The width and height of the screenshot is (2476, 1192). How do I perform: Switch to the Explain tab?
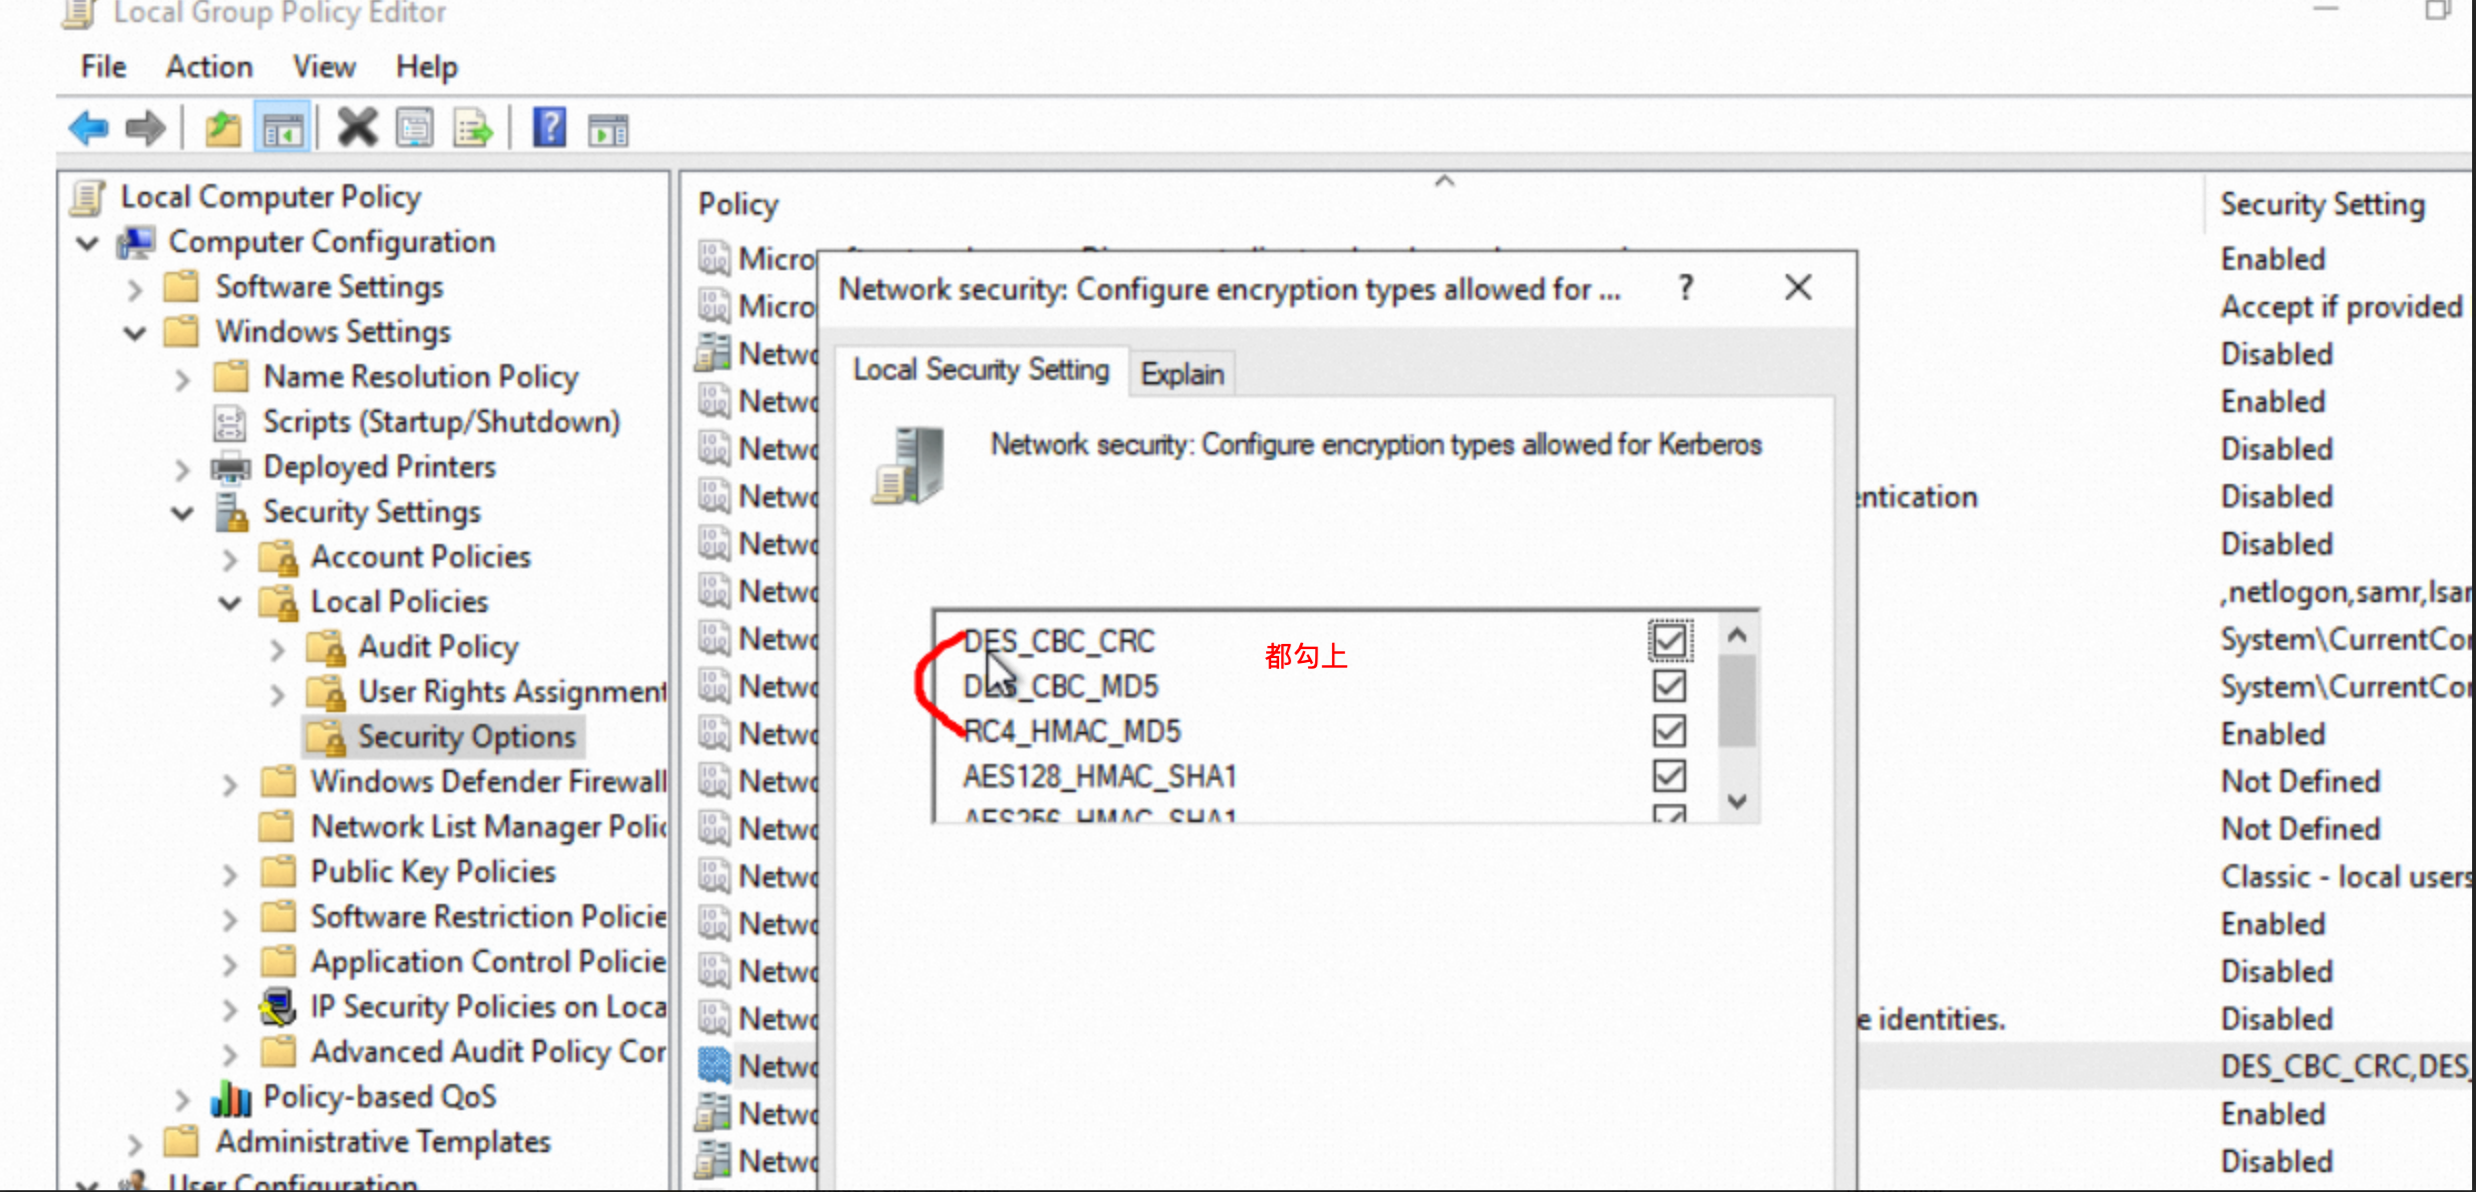pos(1181,374)
